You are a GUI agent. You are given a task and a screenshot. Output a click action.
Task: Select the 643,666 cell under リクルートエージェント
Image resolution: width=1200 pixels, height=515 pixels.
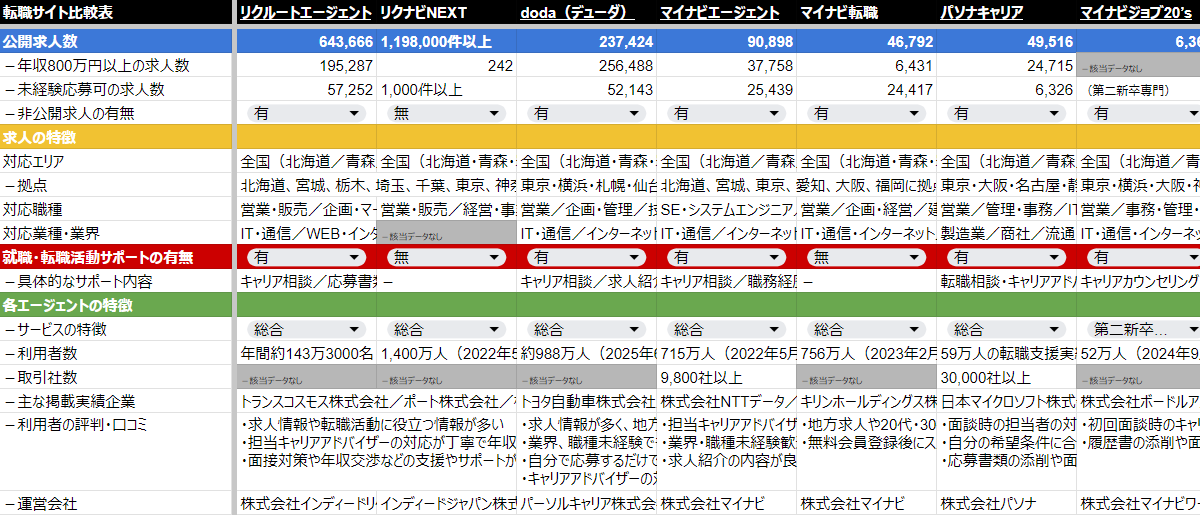tap(306, 42)
